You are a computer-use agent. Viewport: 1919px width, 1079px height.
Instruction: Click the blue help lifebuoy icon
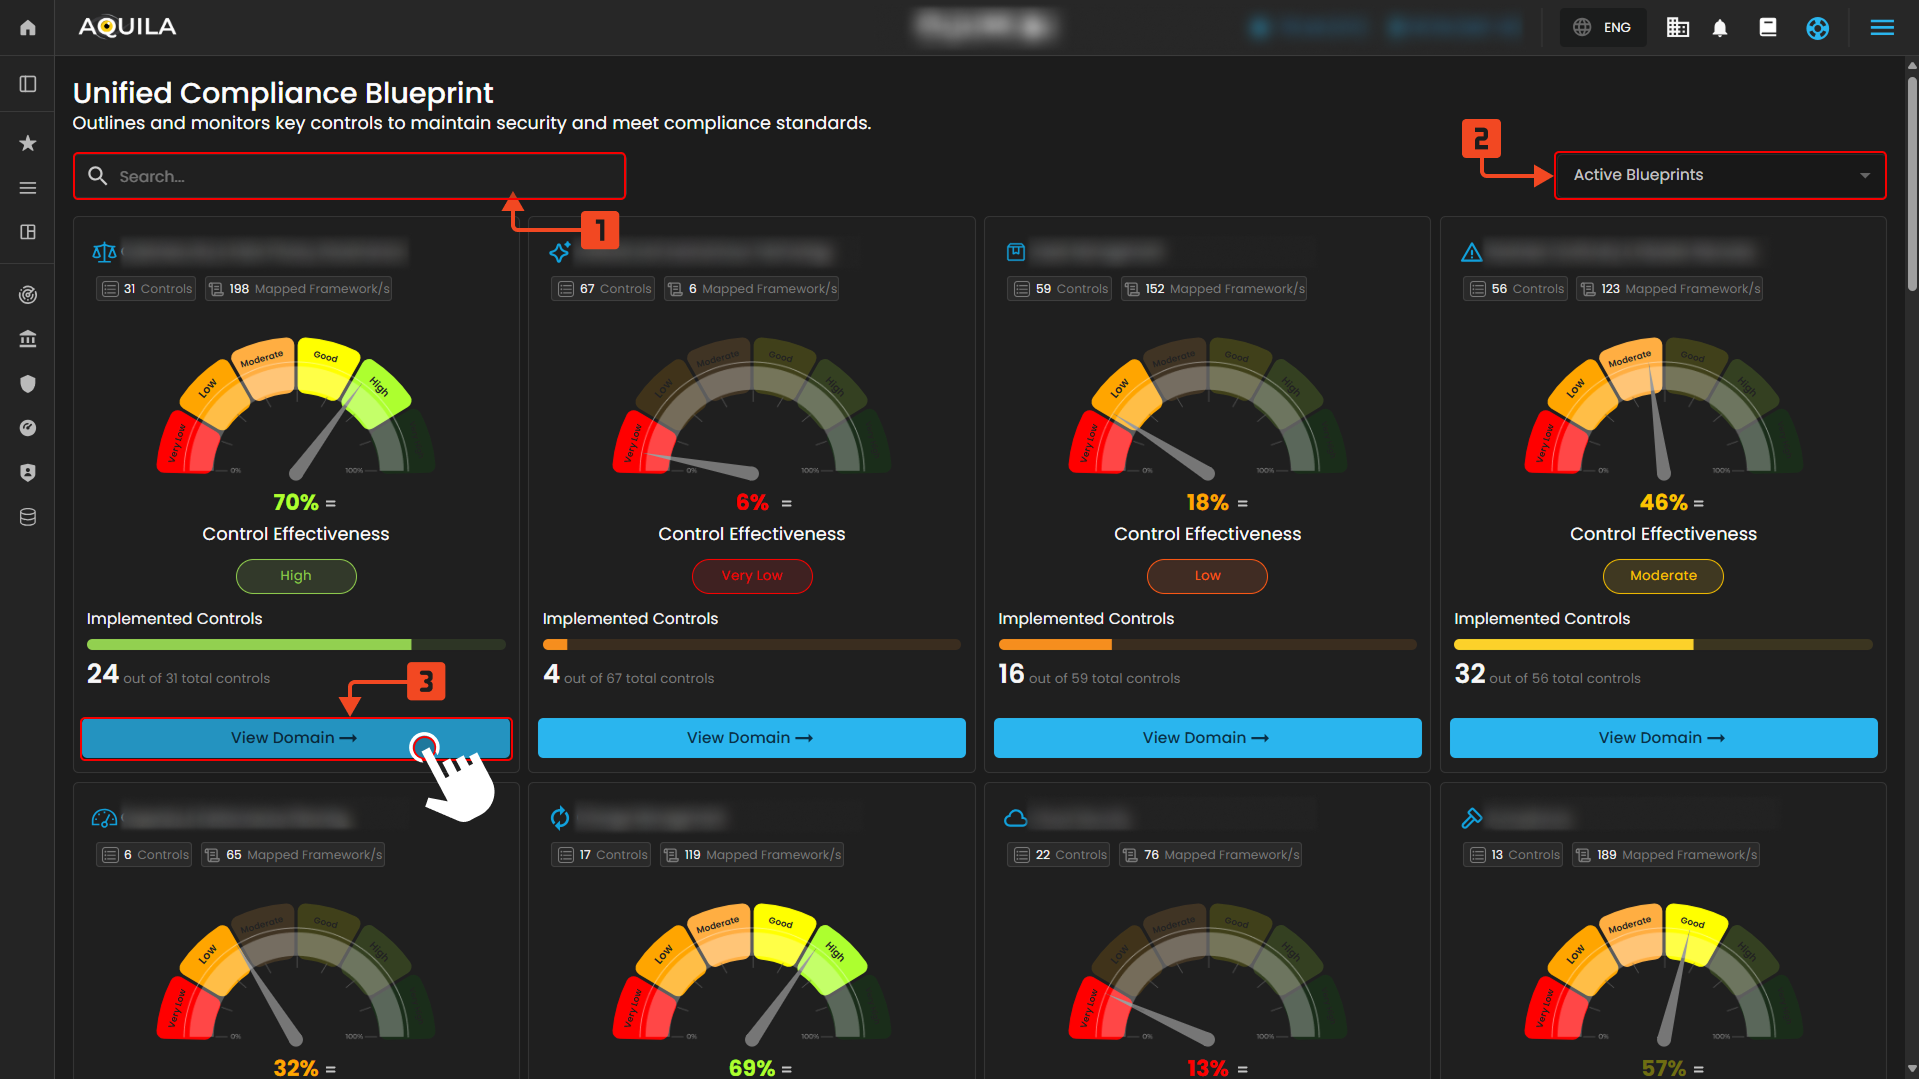pos(1817,28)
